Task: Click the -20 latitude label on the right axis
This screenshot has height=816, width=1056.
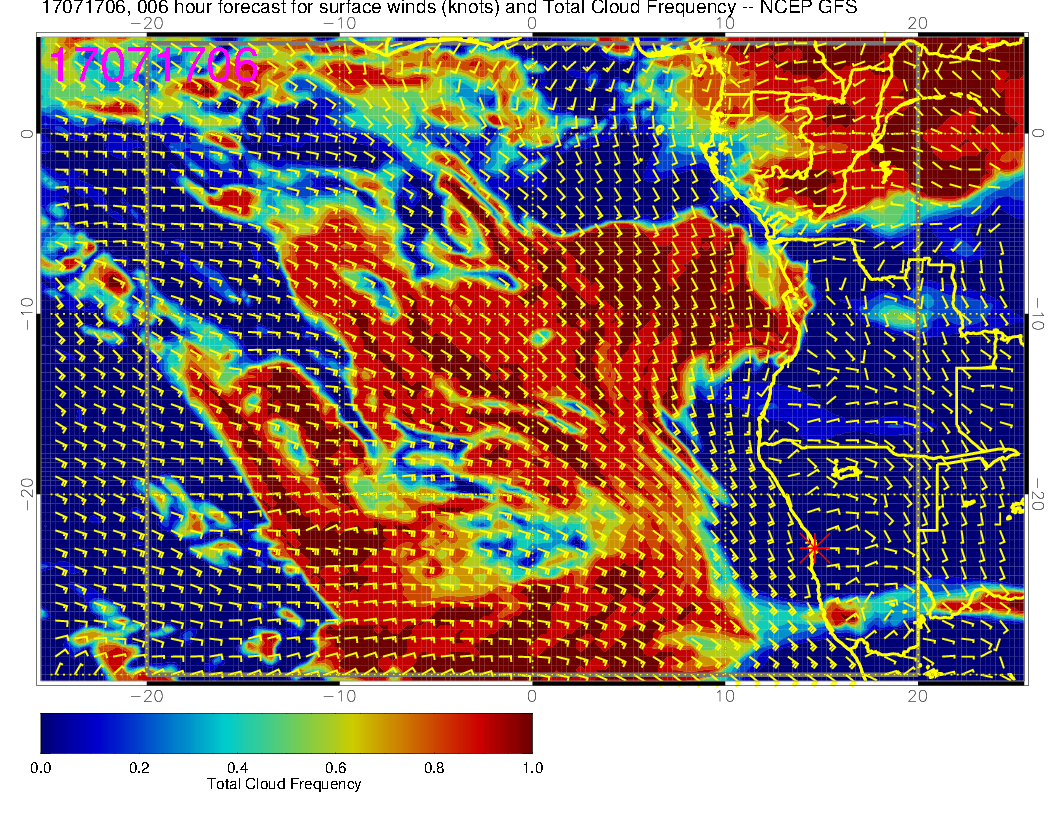Action: [1038, 494]
